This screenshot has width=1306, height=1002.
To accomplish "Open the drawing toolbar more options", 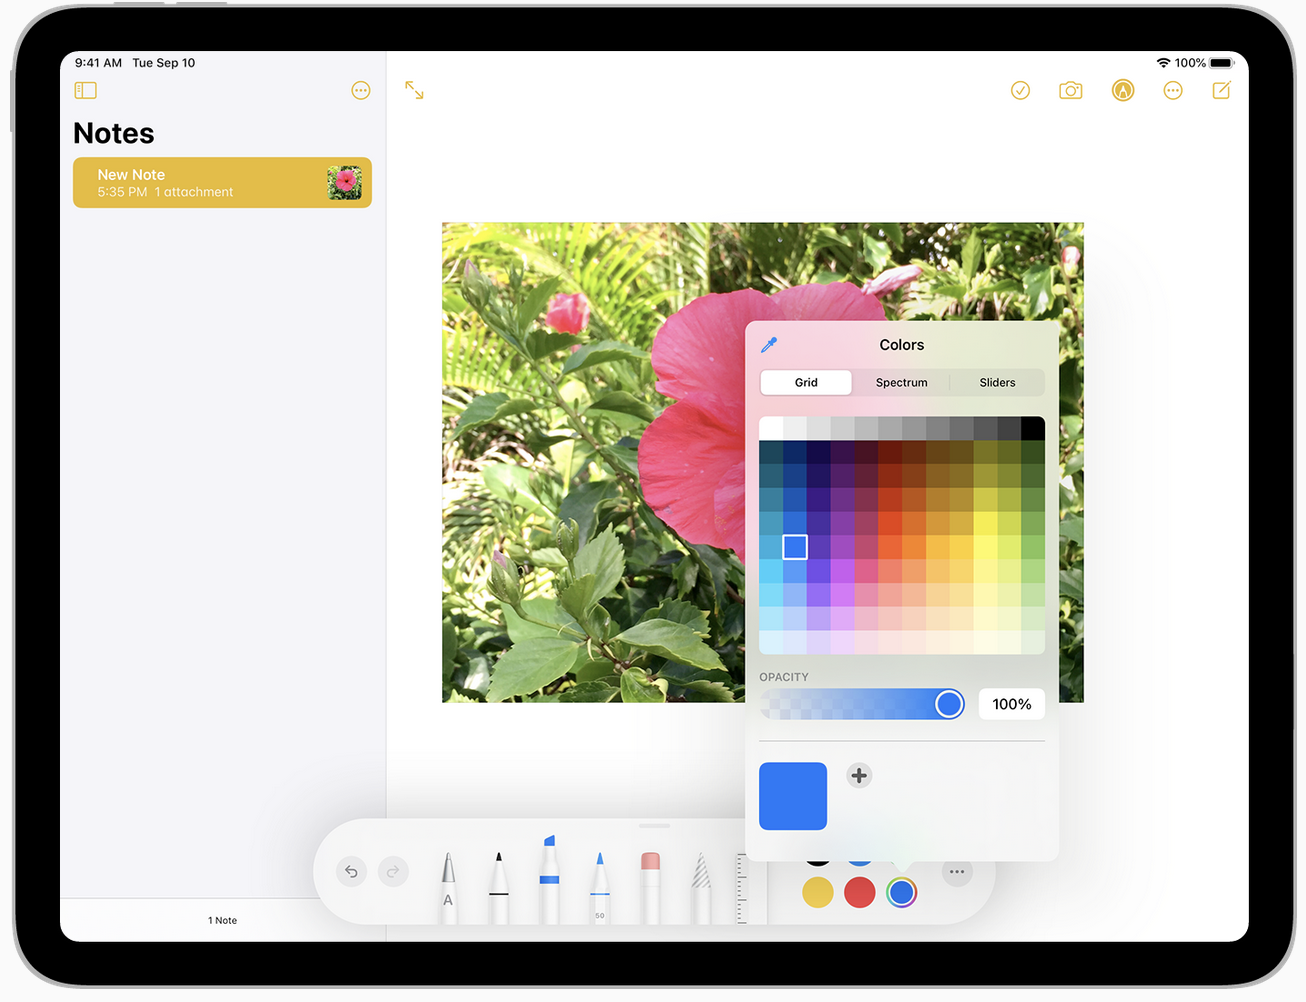I will tap(957, 872).
